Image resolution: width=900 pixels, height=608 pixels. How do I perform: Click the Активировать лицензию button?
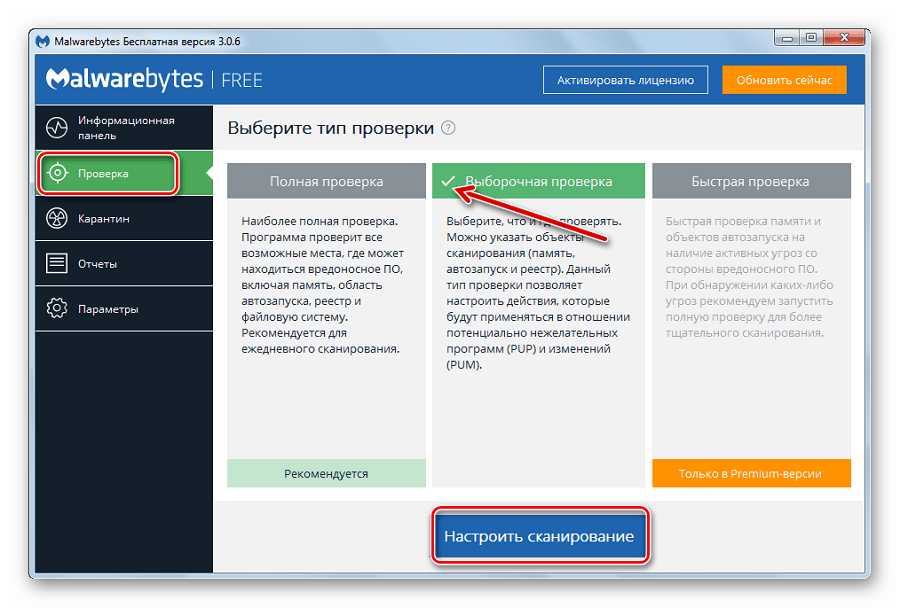(x=625, y=80)
